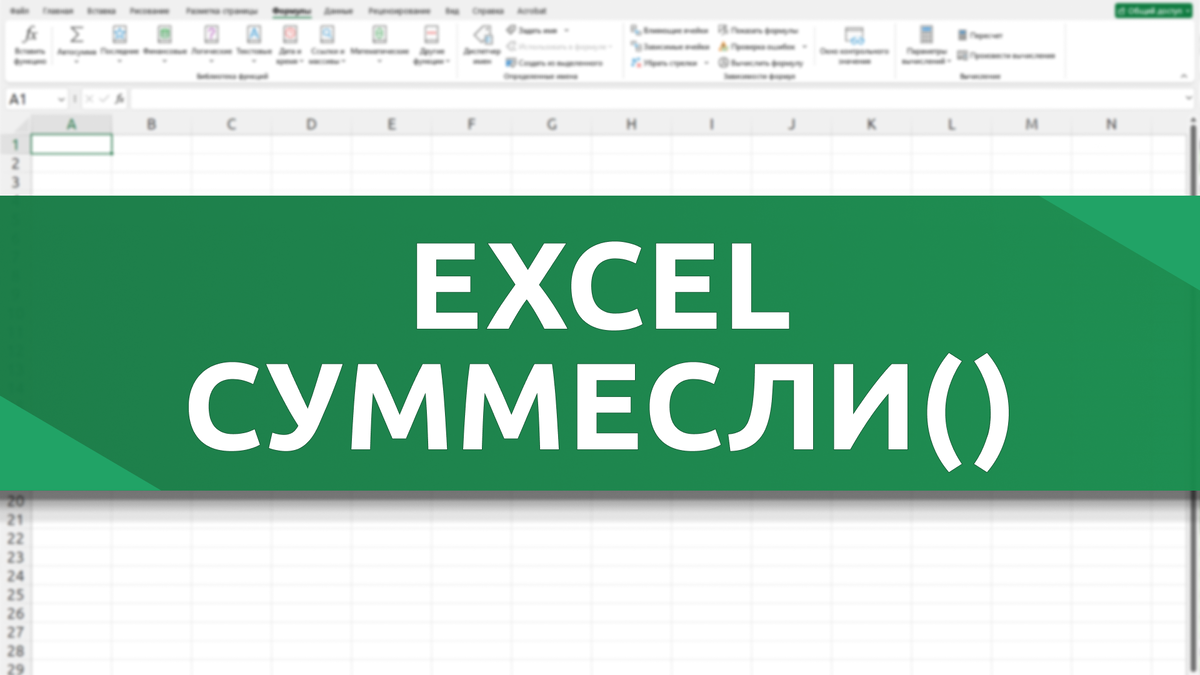Open Calculation Options

[925, 46]
